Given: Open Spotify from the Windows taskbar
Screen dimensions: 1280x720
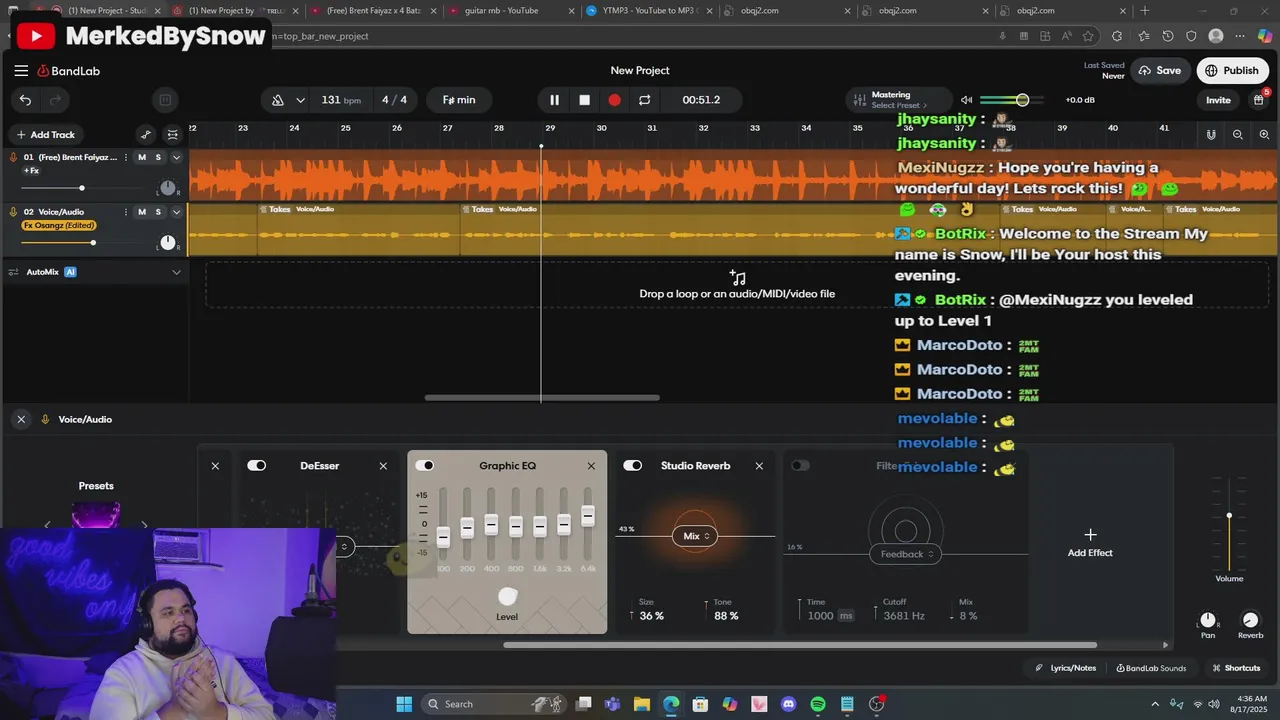Looking at the screenshot, I should (818, 704).
